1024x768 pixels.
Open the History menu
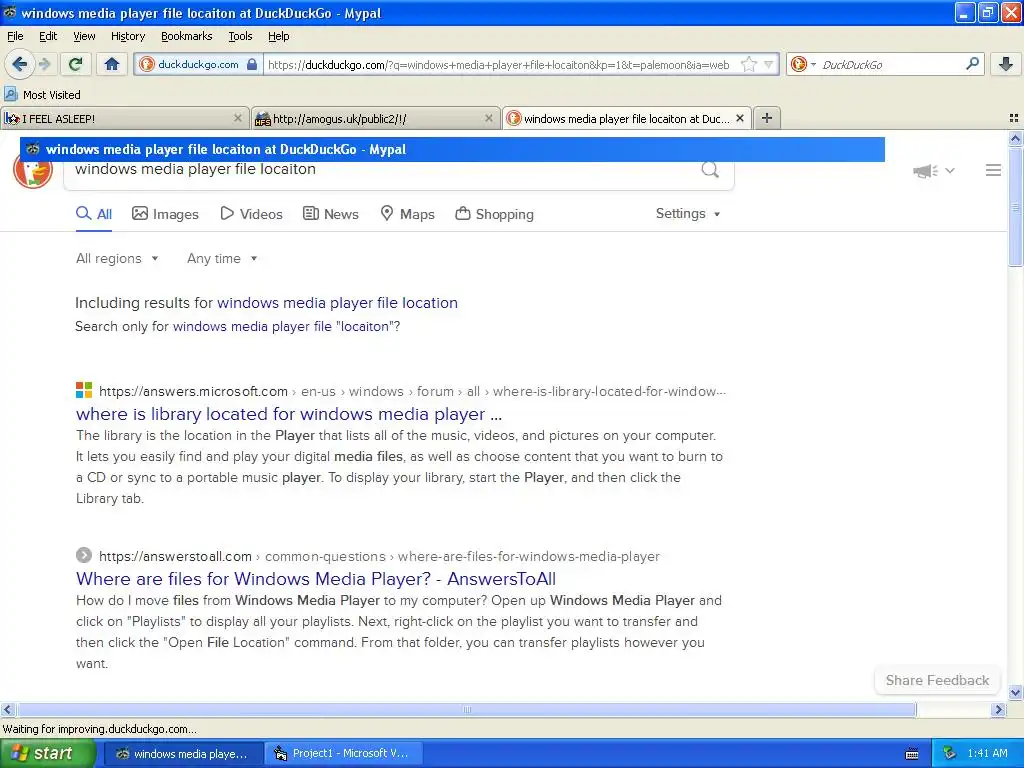[x=127, y=36]
